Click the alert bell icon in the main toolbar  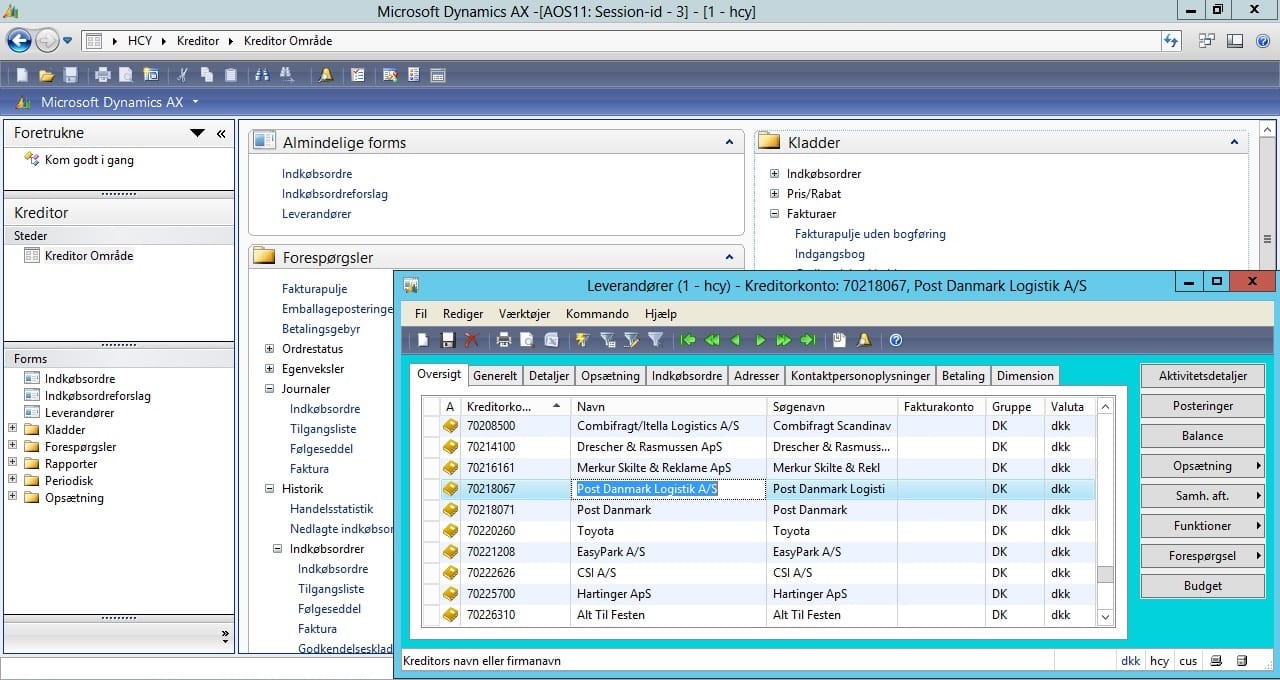pos(326,75)
